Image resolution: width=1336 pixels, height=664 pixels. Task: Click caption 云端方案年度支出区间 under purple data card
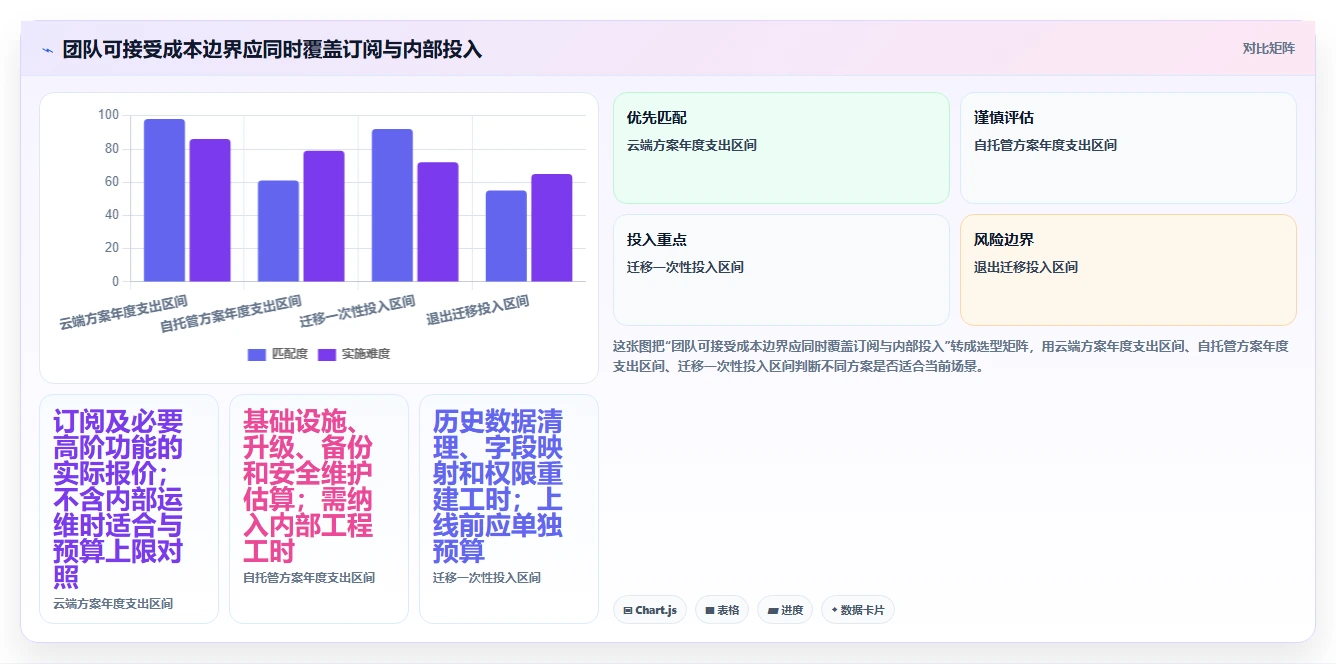[113, 604]
